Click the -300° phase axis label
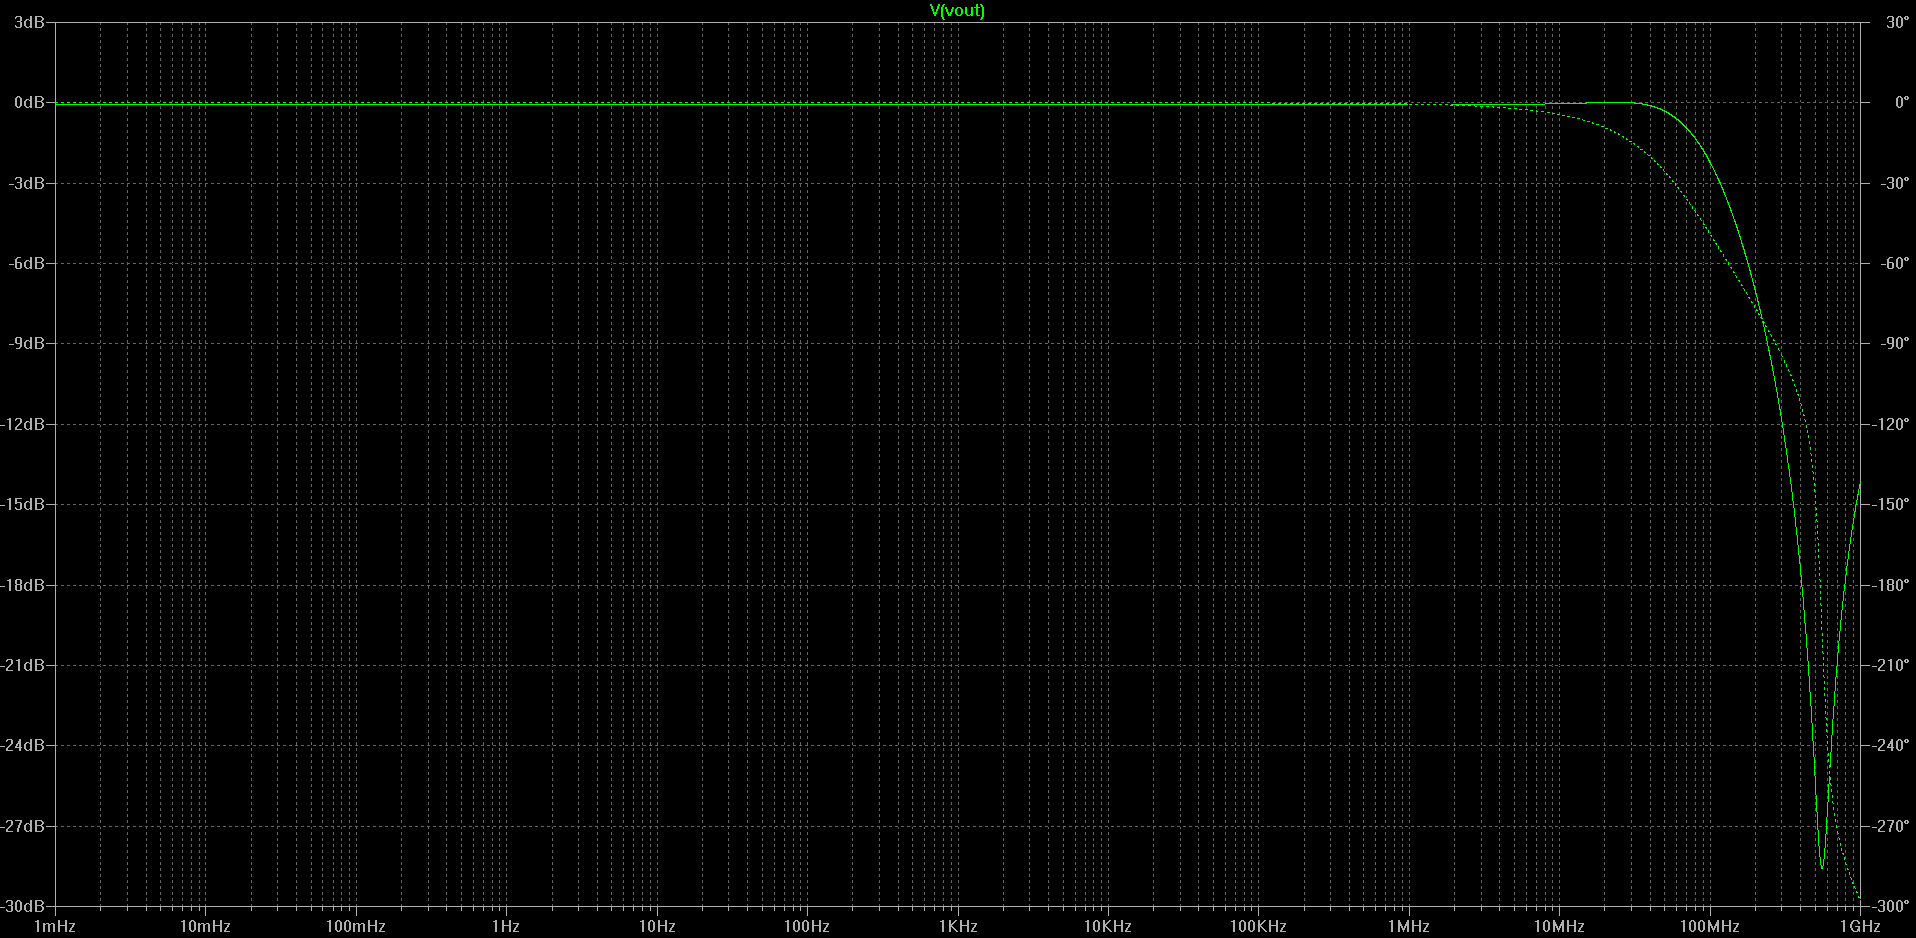 [1890, 906]
